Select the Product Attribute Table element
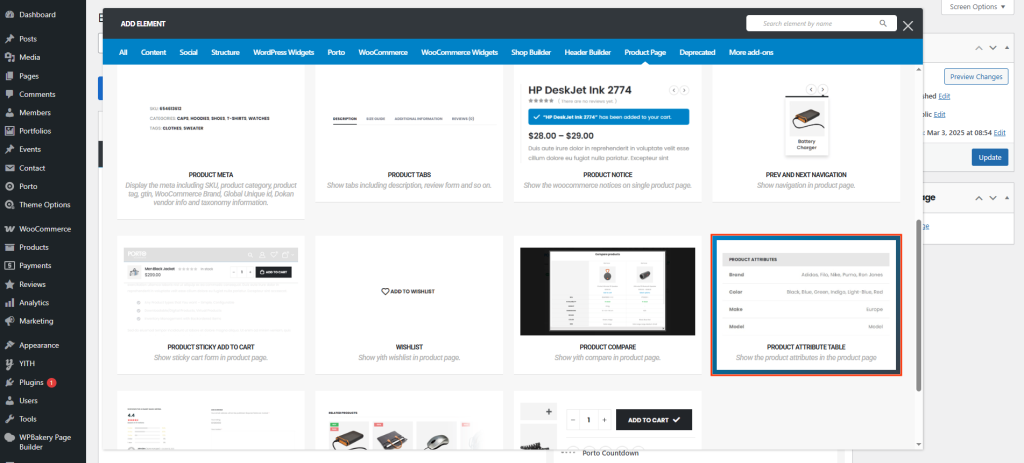1024x463 pixels. click(x=806, y=305)
